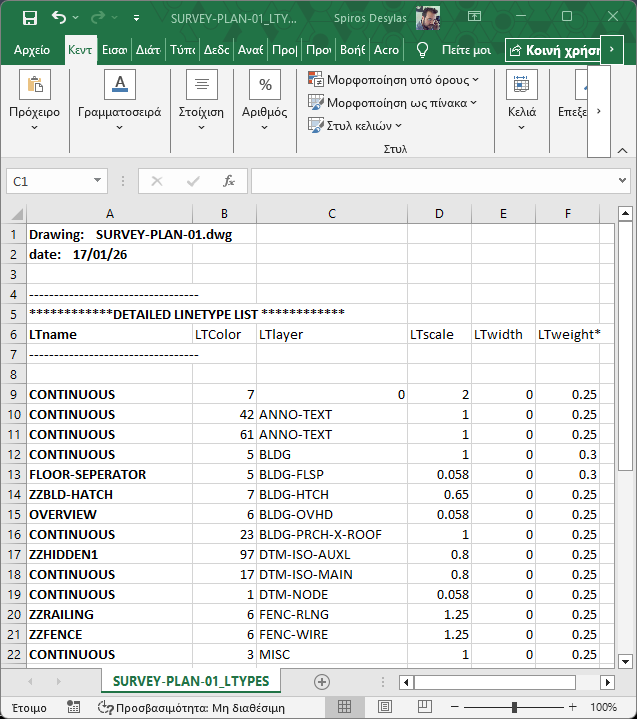Expand the Κελιά cells group
Viewport: 637px width, 719px height.
click(x=521, y=101)
